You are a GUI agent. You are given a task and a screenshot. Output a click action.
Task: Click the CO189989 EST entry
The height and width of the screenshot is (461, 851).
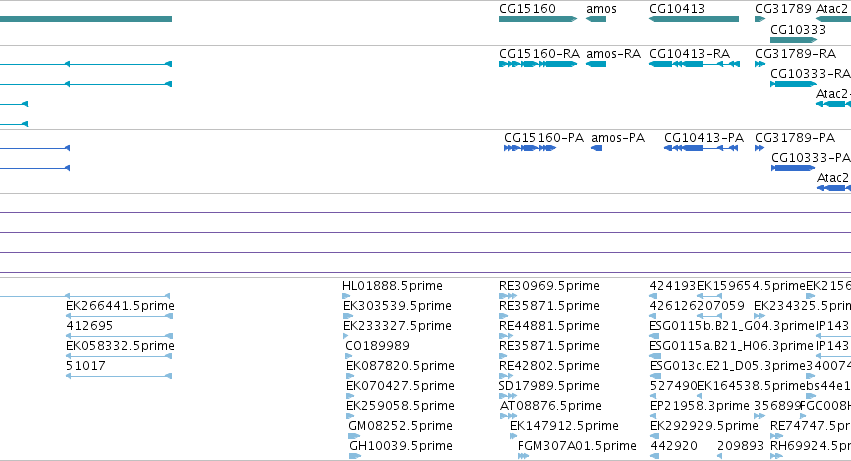click(377, 346)
